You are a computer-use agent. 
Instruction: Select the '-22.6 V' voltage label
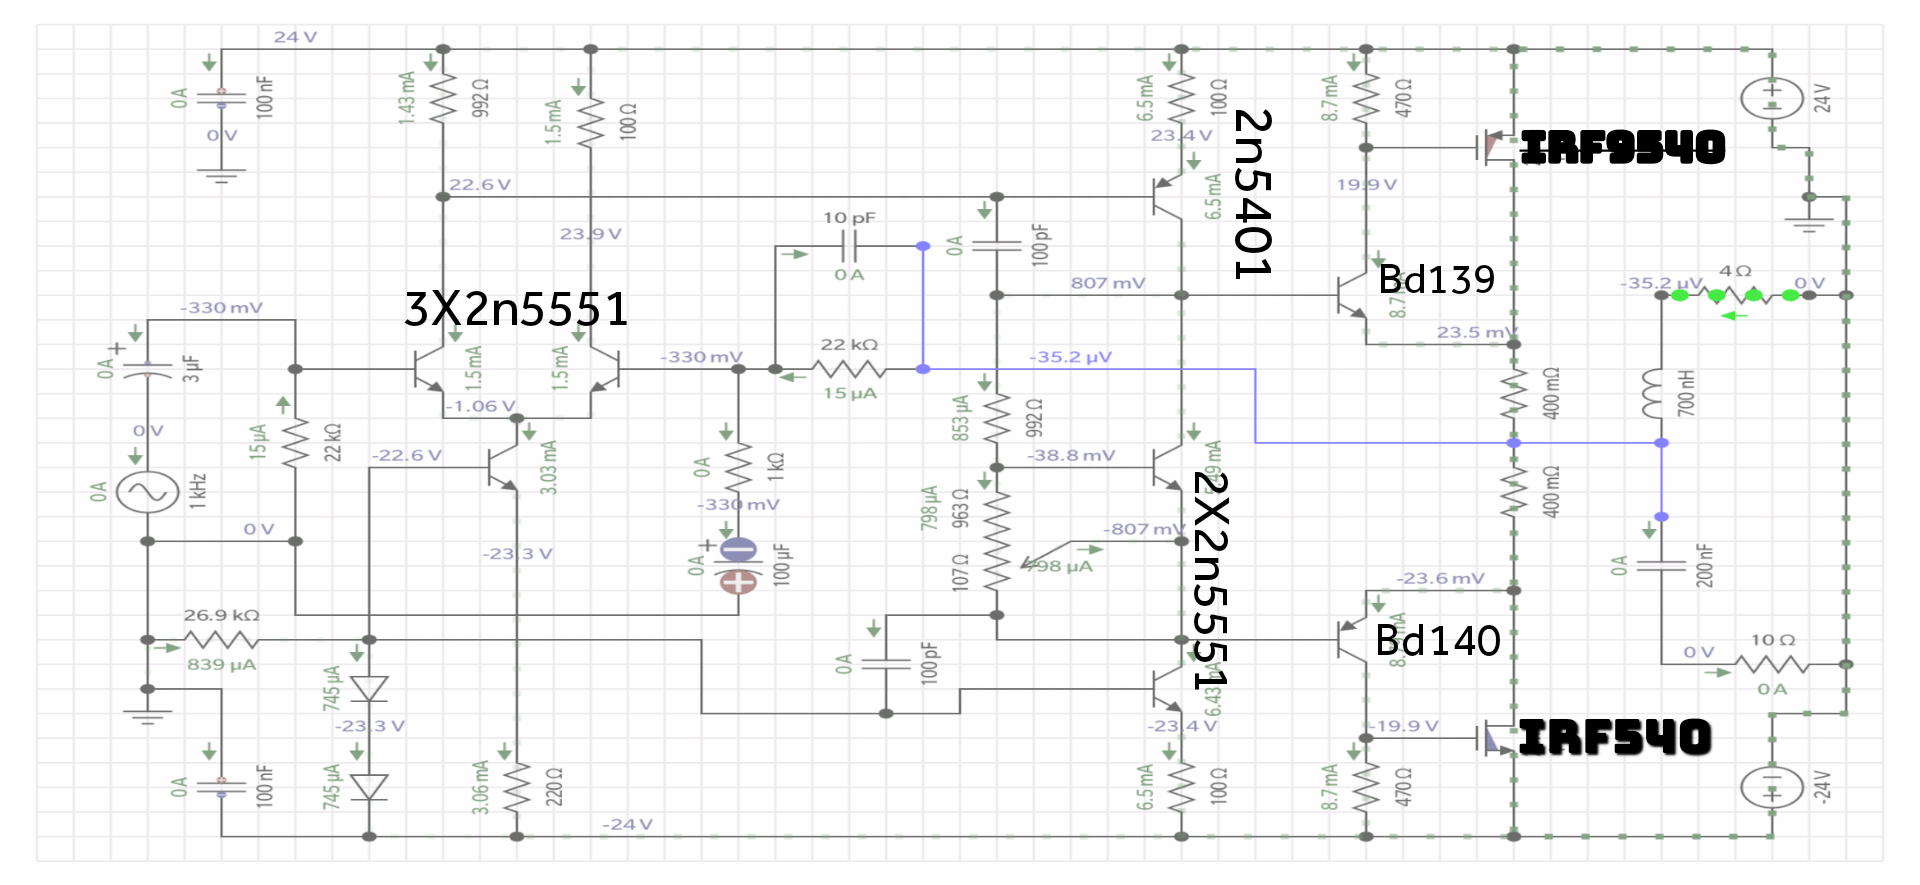pyautogui.click(x=407, y=455)
